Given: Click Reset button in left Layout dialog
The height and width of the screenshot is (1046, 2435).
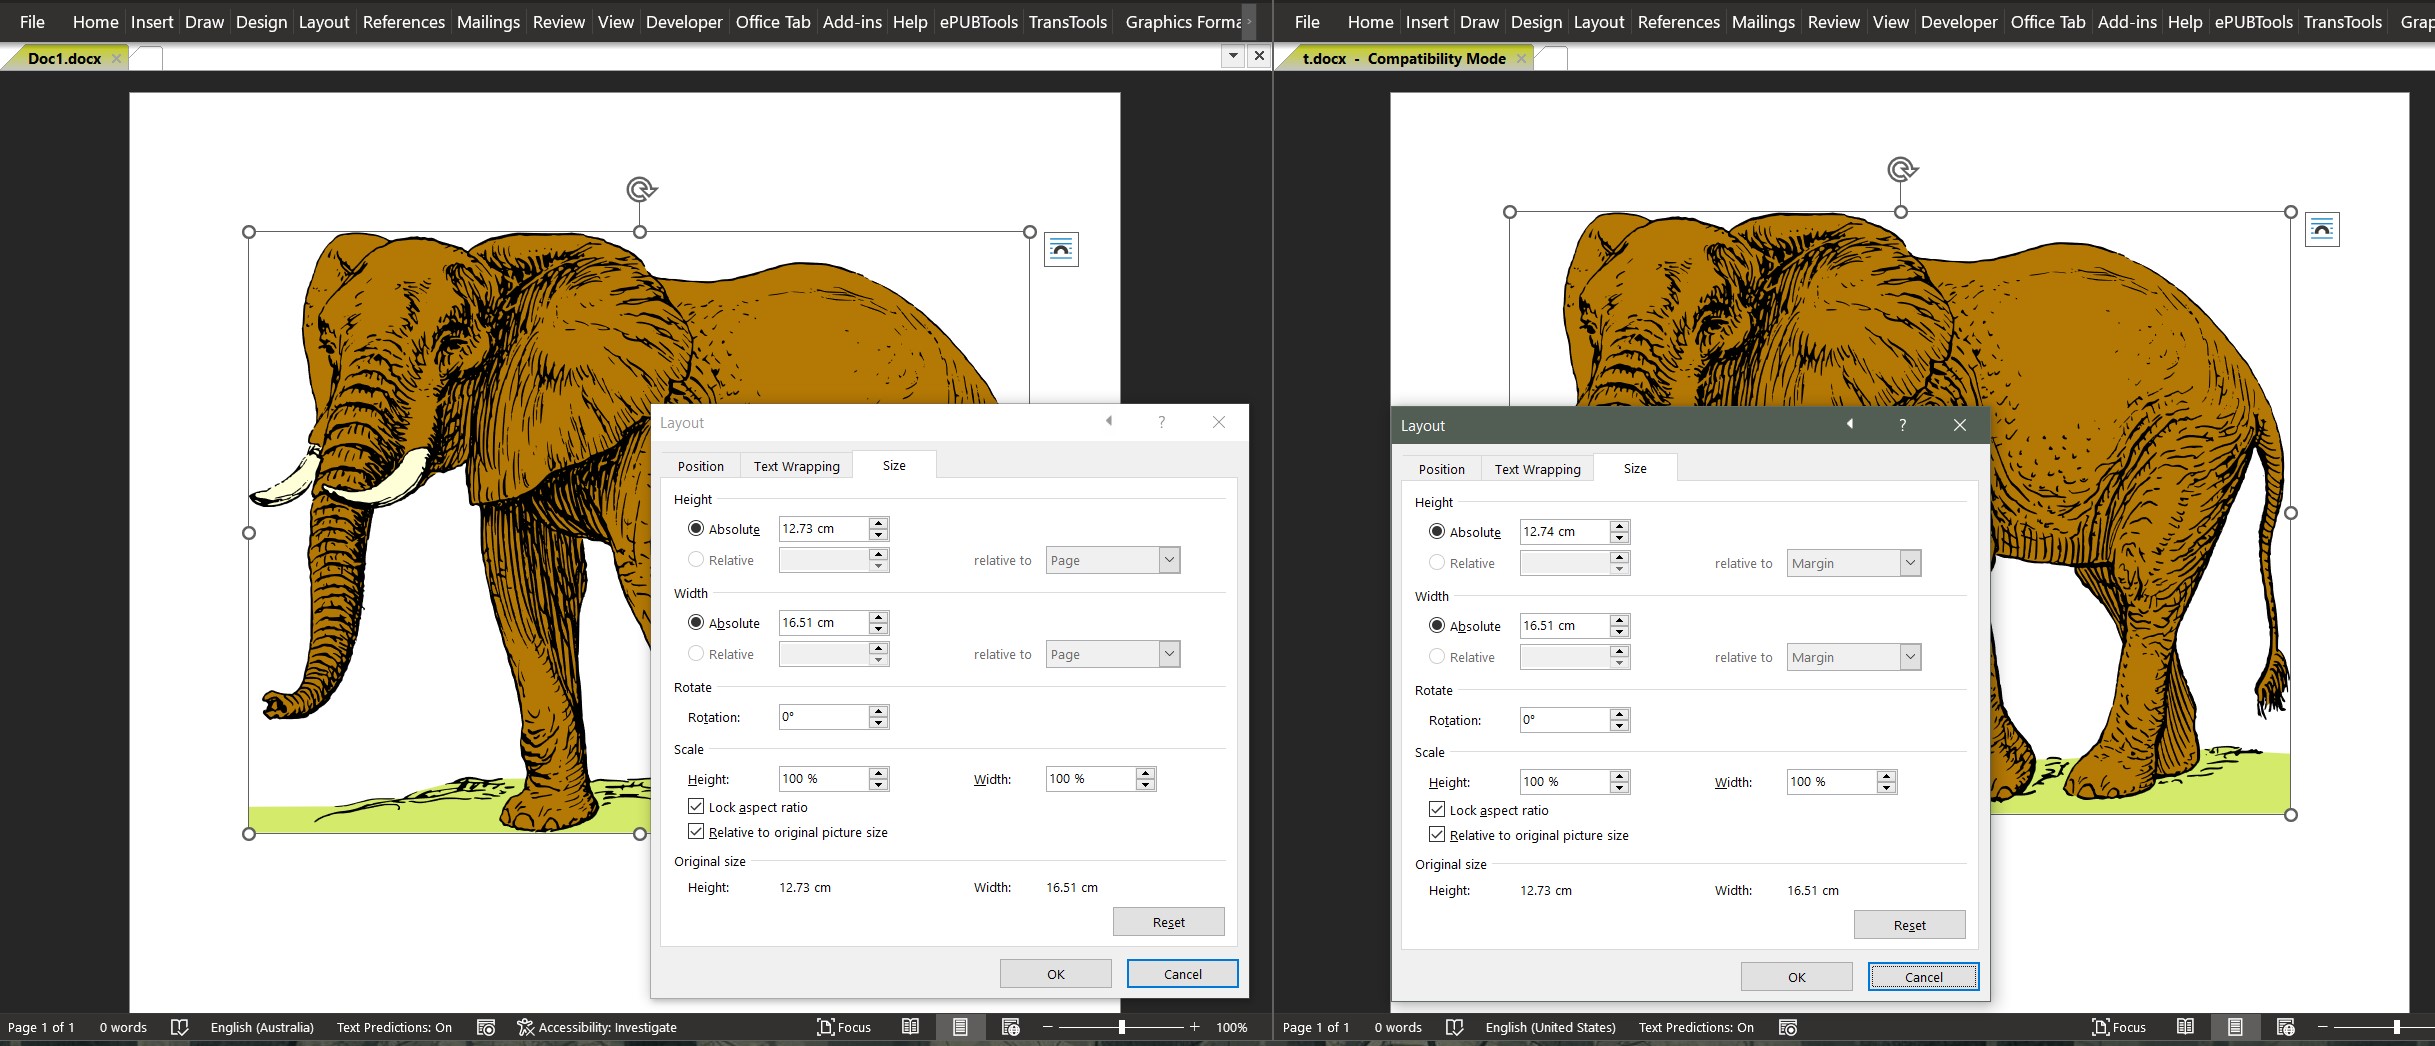Looking at the screenshot, I should 1169,922.
